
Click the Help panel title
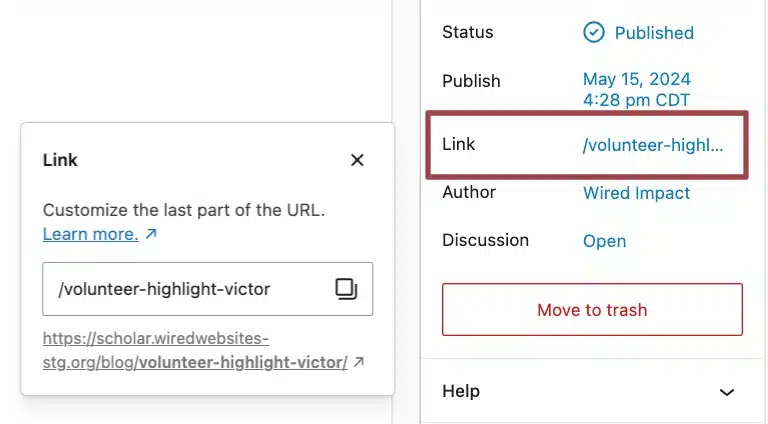461,391
